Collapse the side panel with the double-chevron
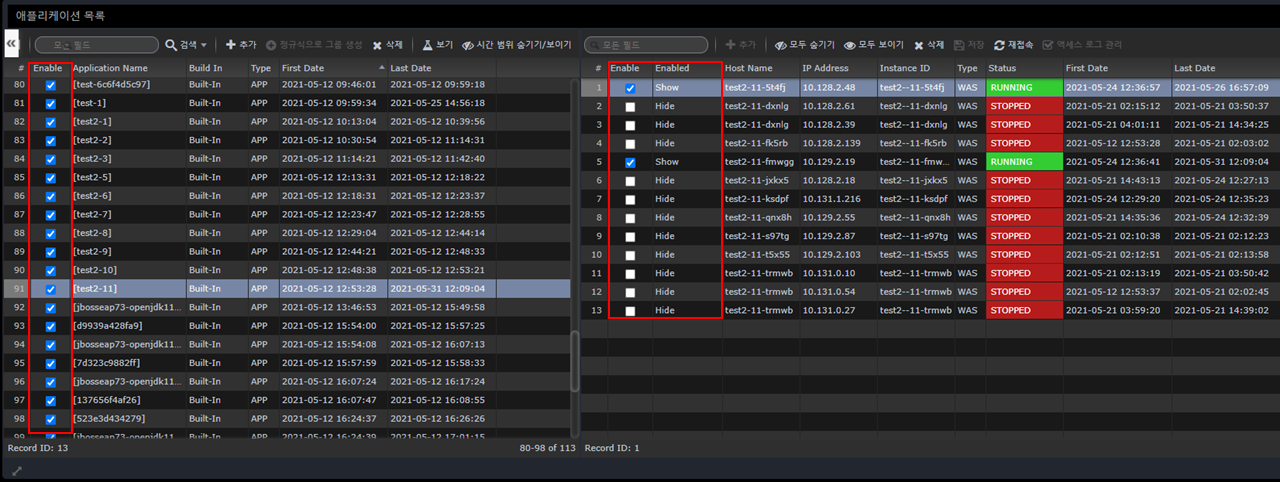The width and height of the screenshot is (1280, 482). (11, 44)
